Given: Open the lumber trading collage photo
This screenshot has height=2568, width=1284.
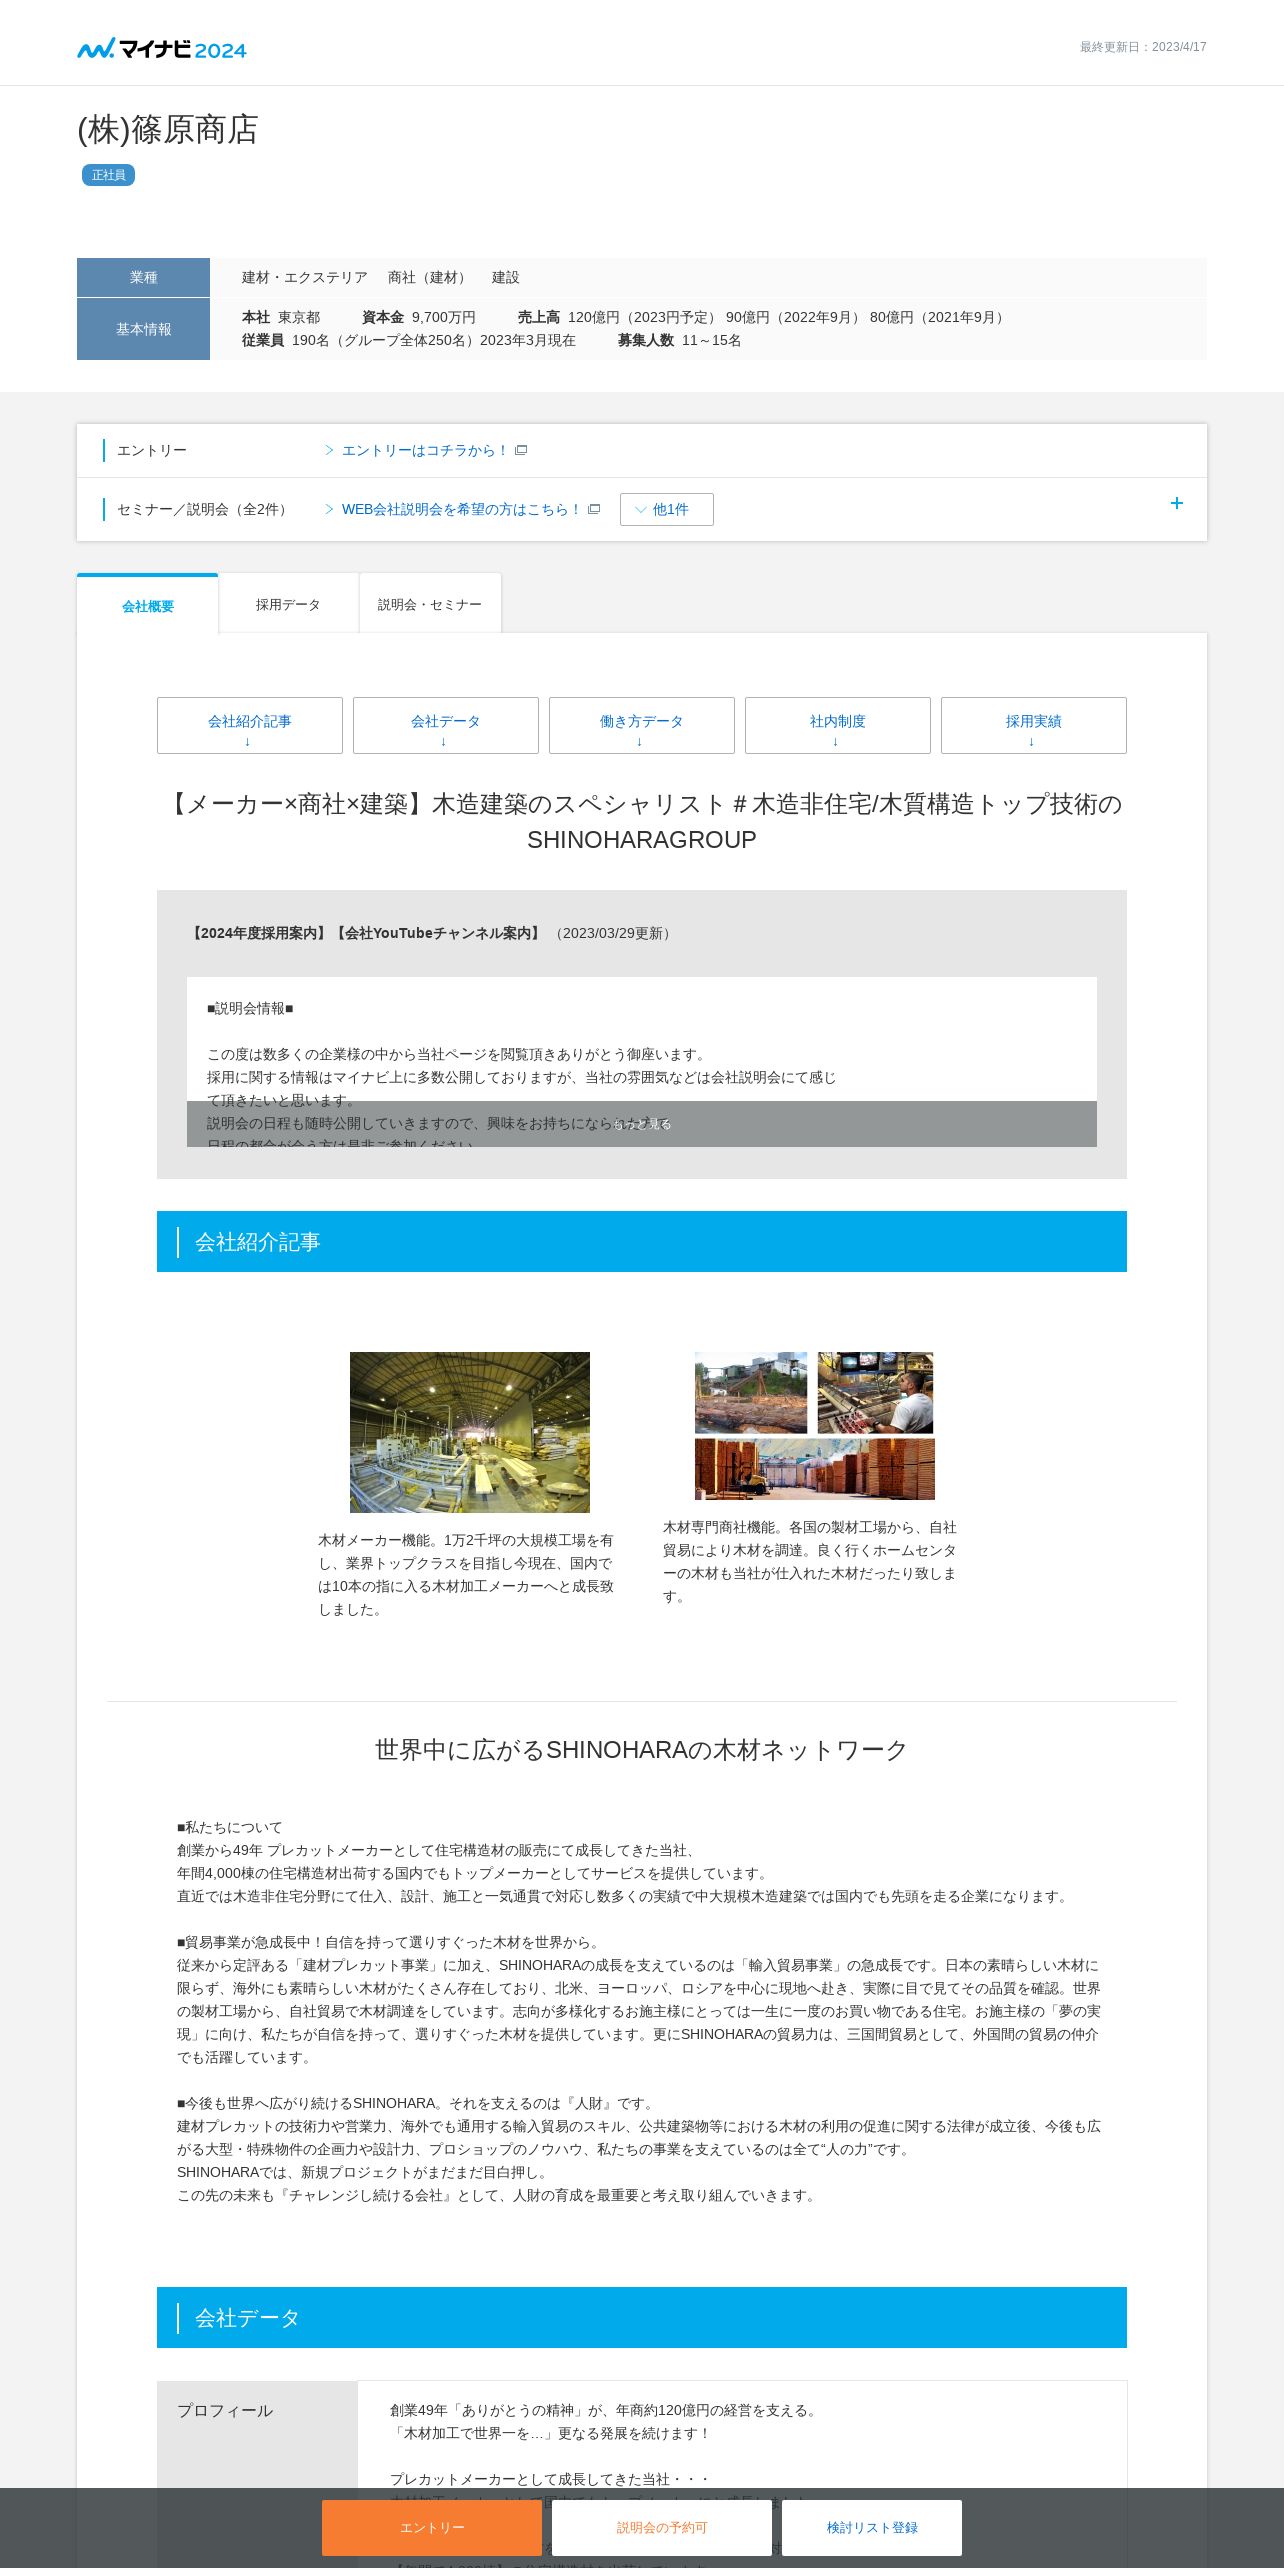Looking at the screenshot, I should tap(815, 1426).
